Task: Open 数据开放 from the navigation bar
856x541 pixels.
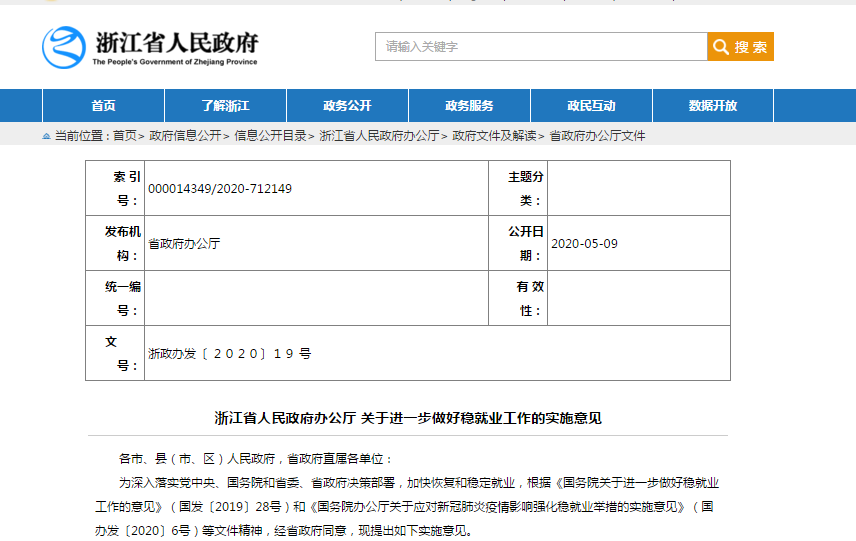Action: pos(713,106)
